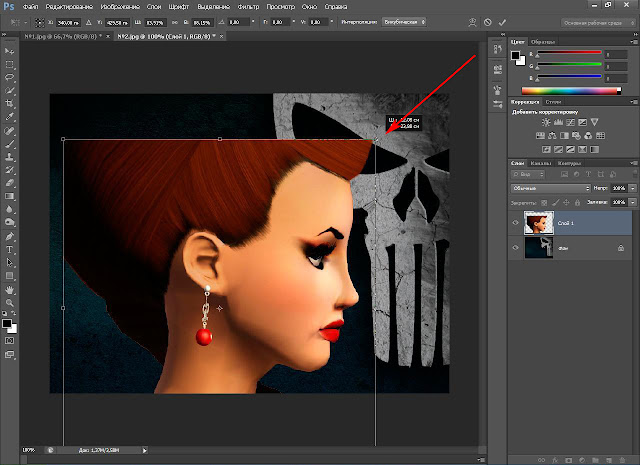
Task: Select the Eyedropper tool
Action: tap(9, 117)
